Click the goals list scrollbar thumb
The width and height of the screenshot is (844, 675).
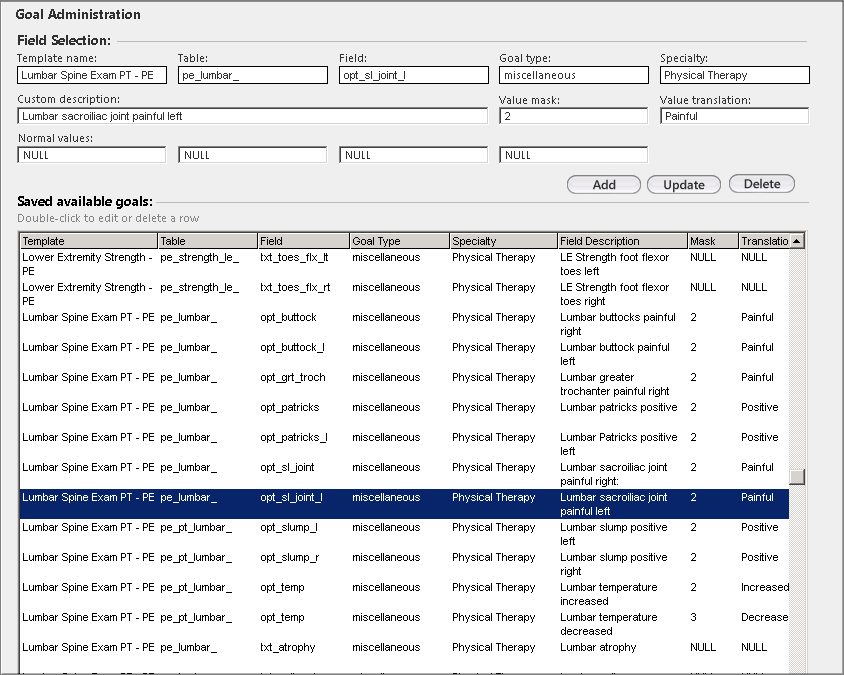(x=797, y=477)
